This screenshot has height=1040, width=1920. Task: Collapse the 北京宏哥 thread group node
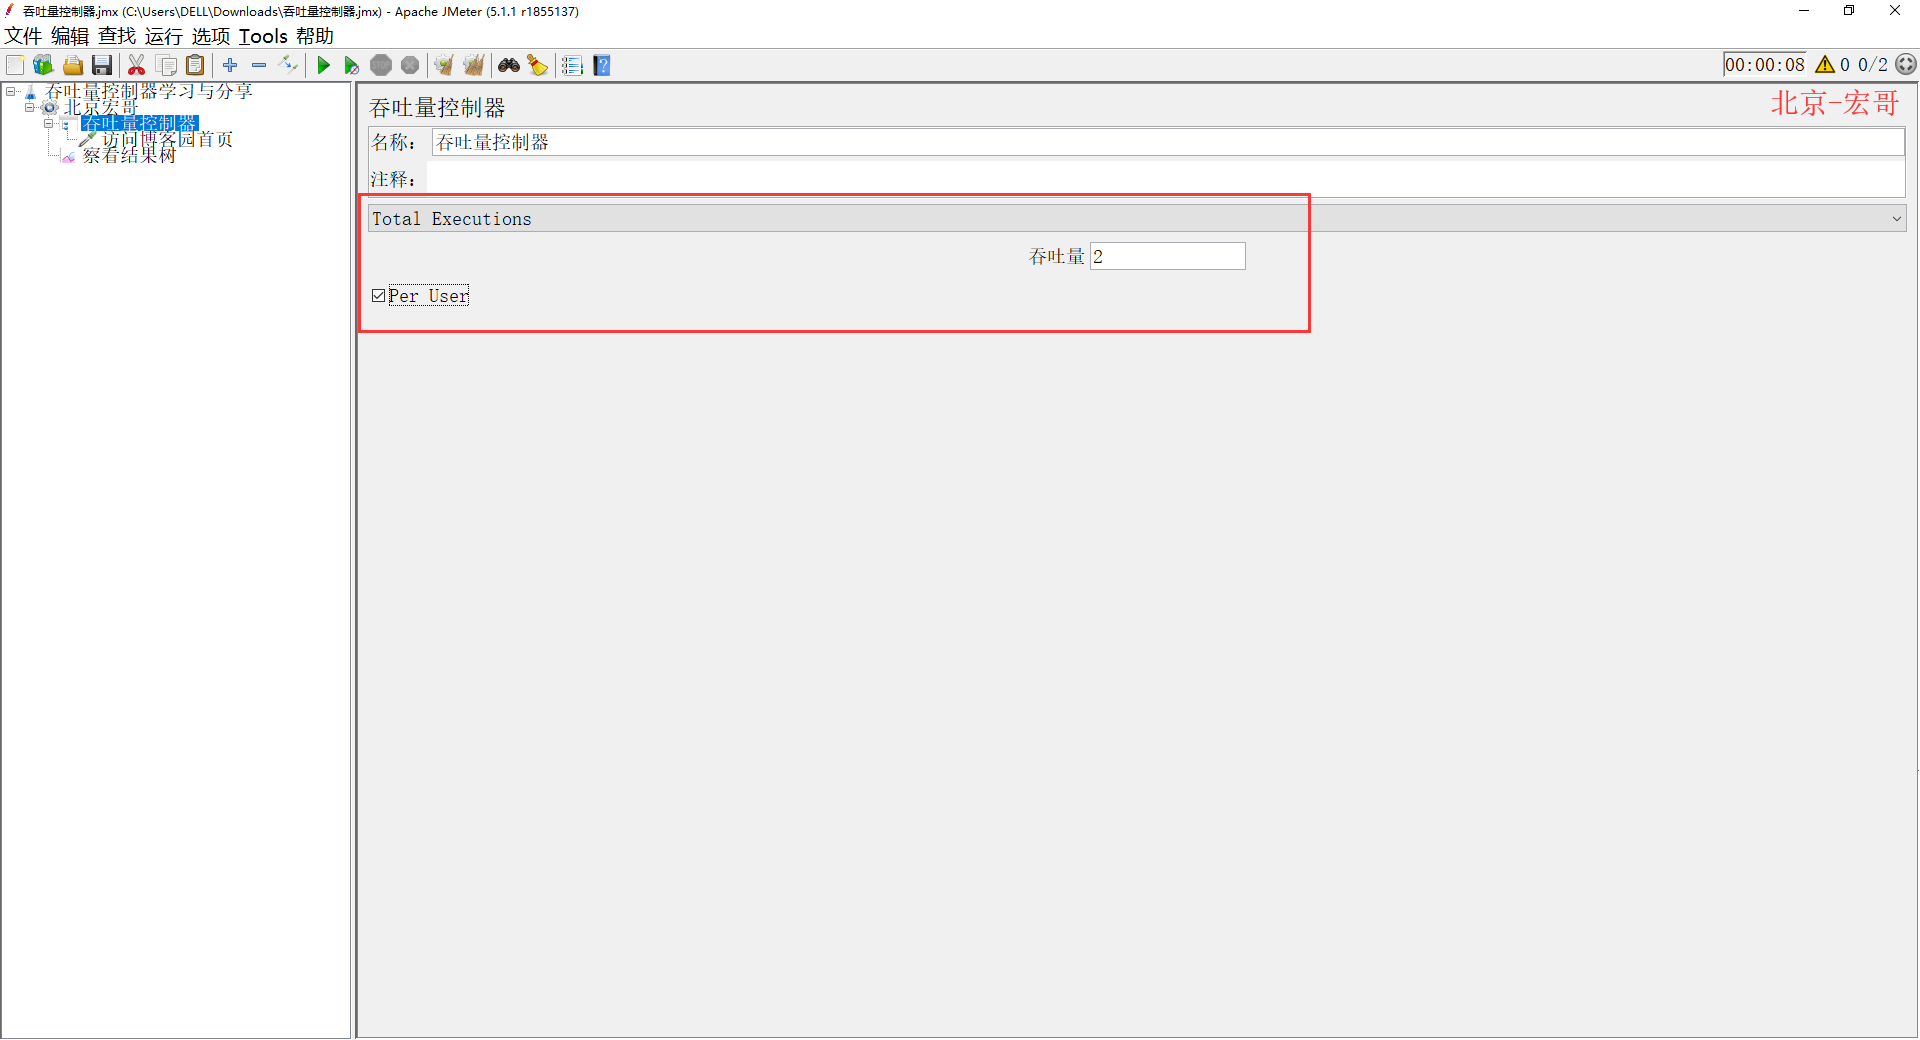(x=30, y=107)
